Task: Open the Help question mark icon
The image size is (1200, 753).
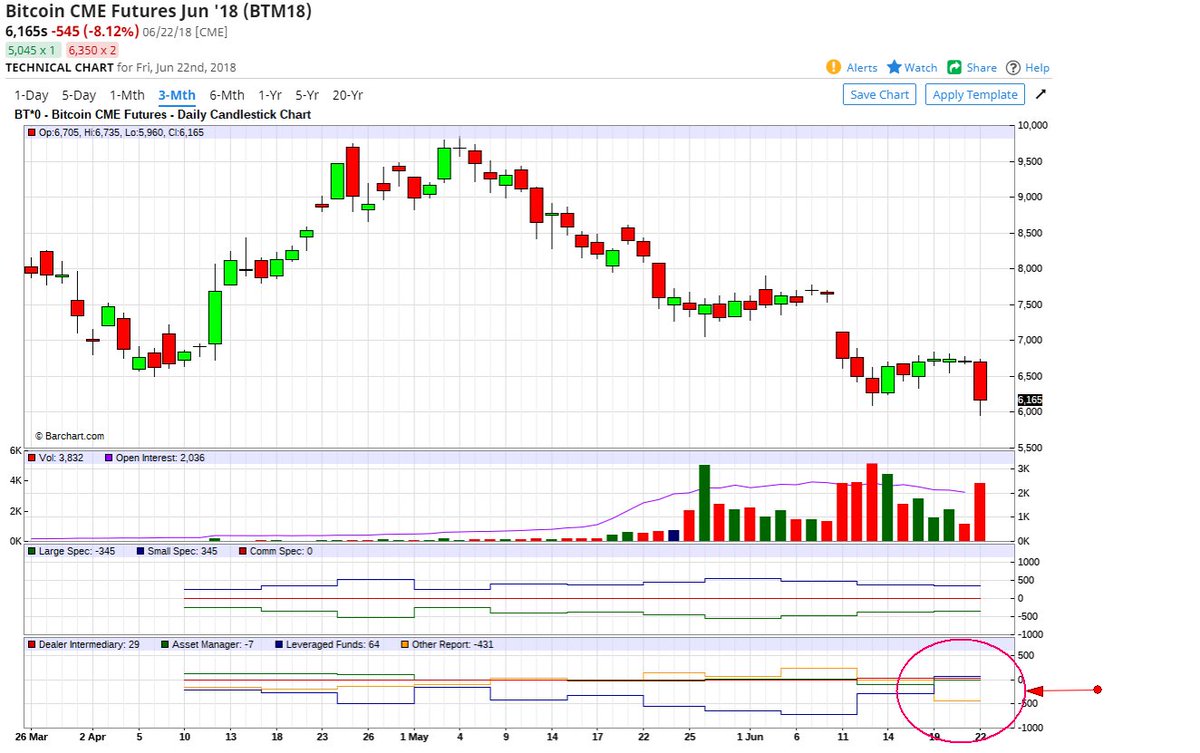Action: point(1013,67)
